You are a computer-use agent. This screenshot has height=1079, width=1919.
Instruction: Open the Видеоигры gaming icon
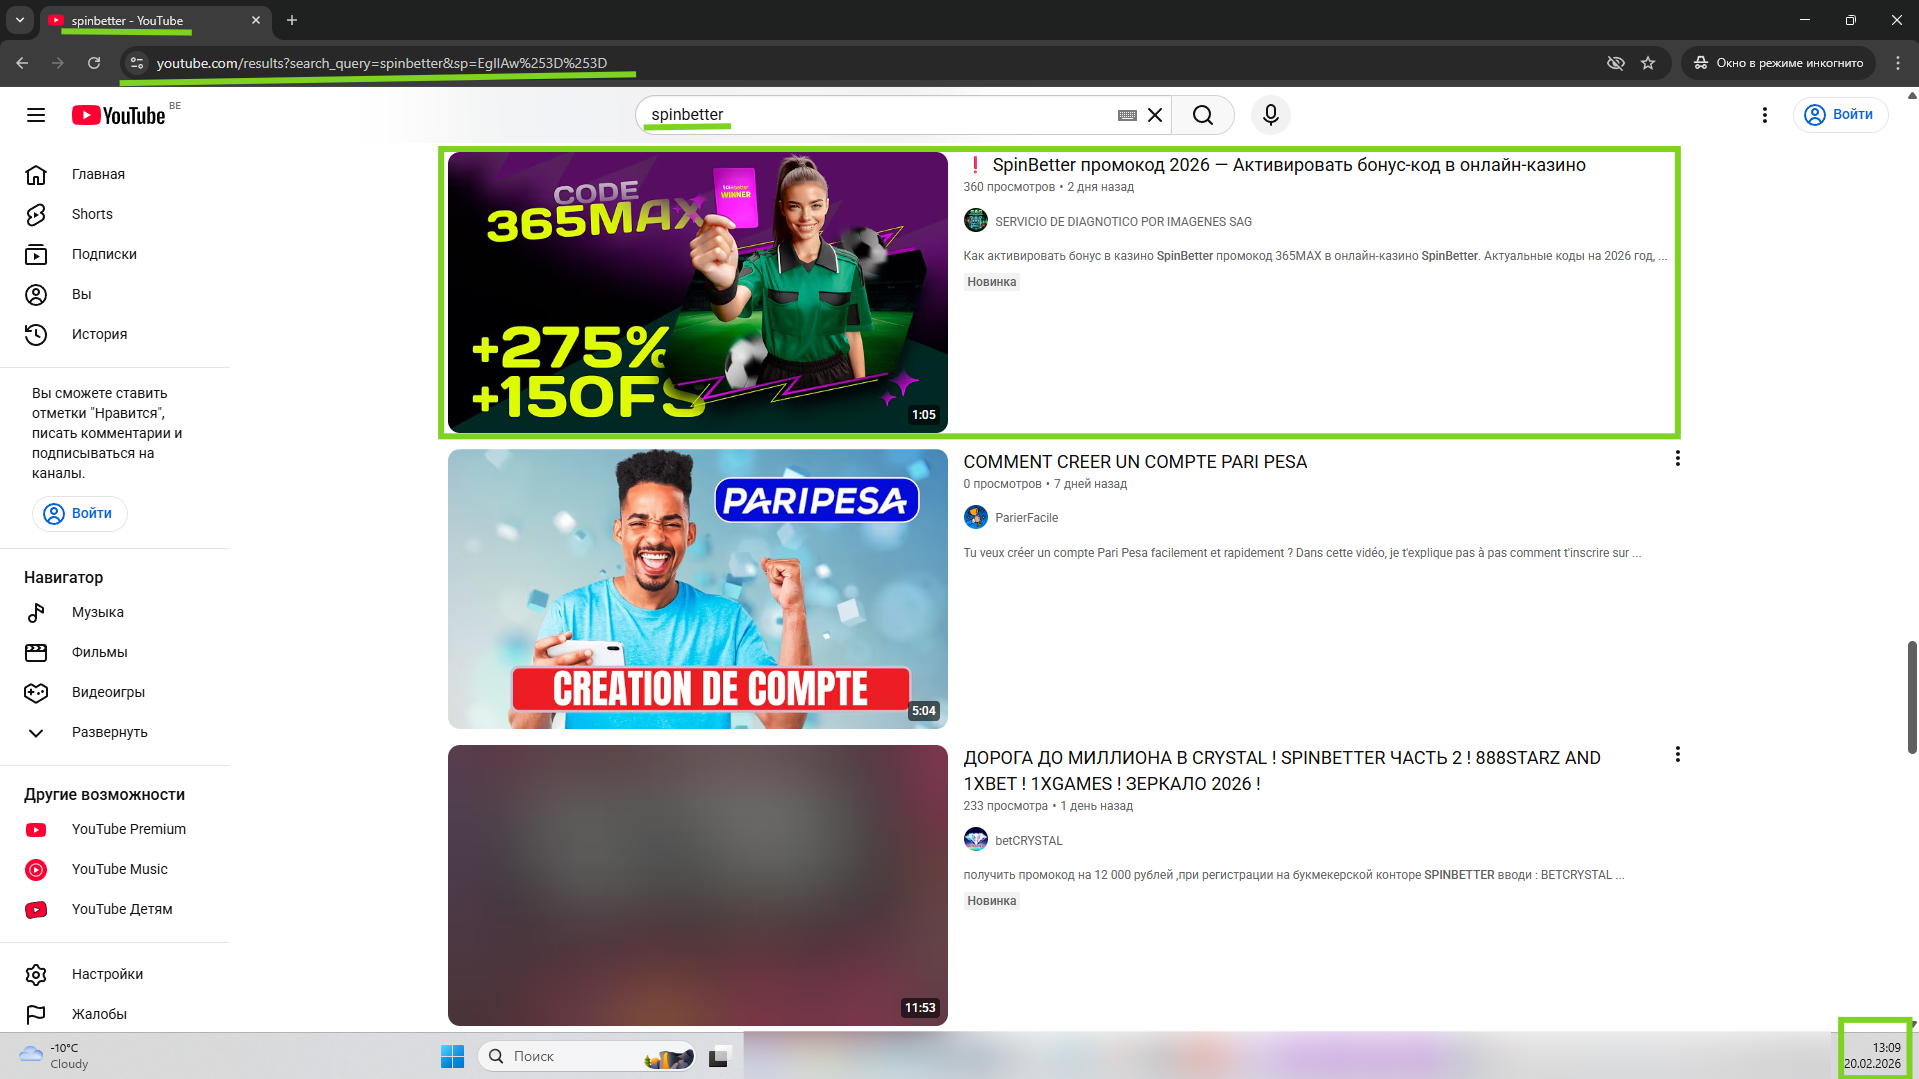(36, 692)
